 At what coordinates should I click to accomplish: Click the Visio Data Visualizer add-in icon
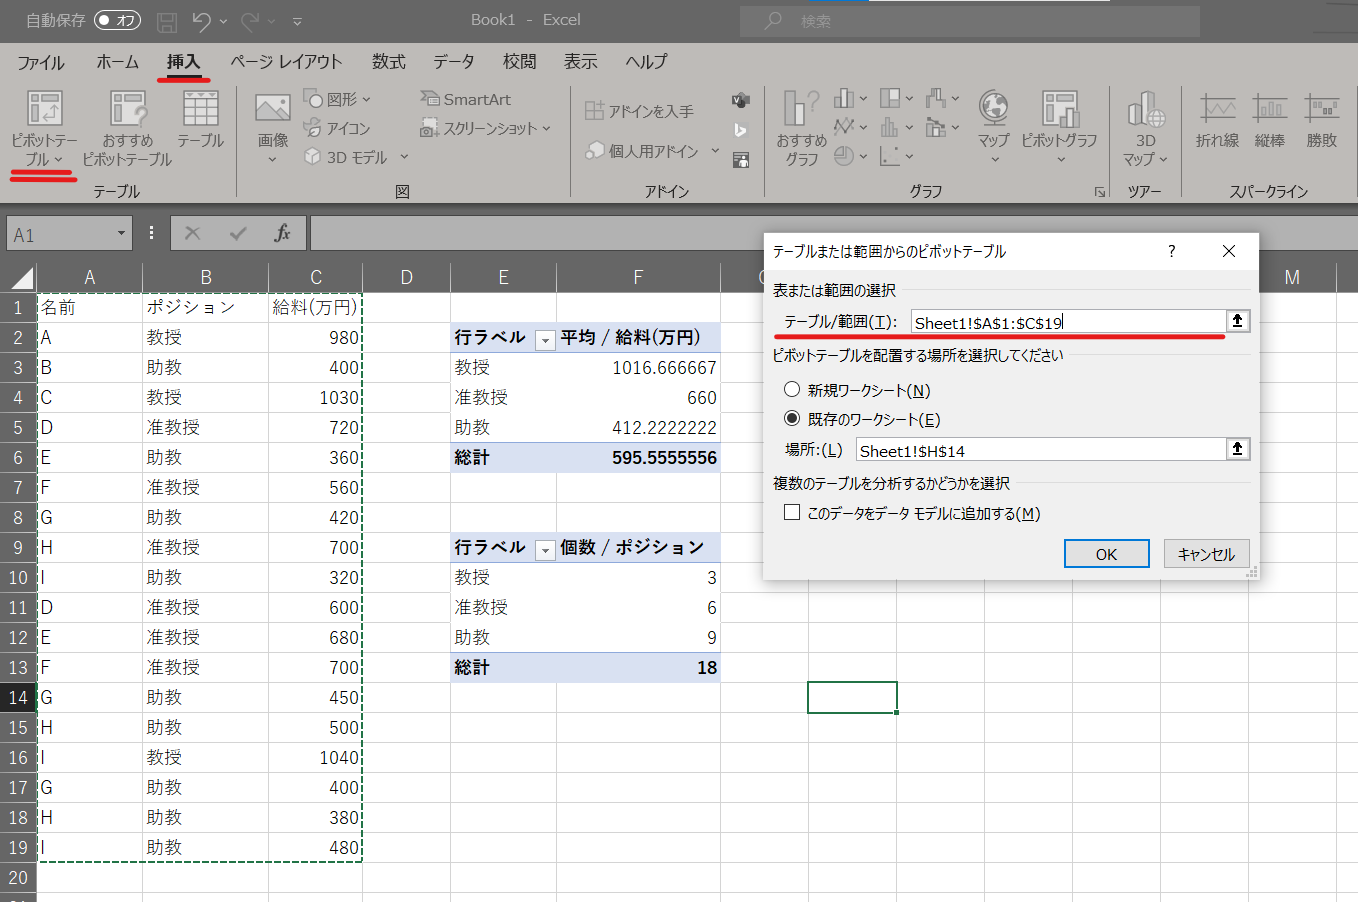pyautogui.click(x=740, y=100)
